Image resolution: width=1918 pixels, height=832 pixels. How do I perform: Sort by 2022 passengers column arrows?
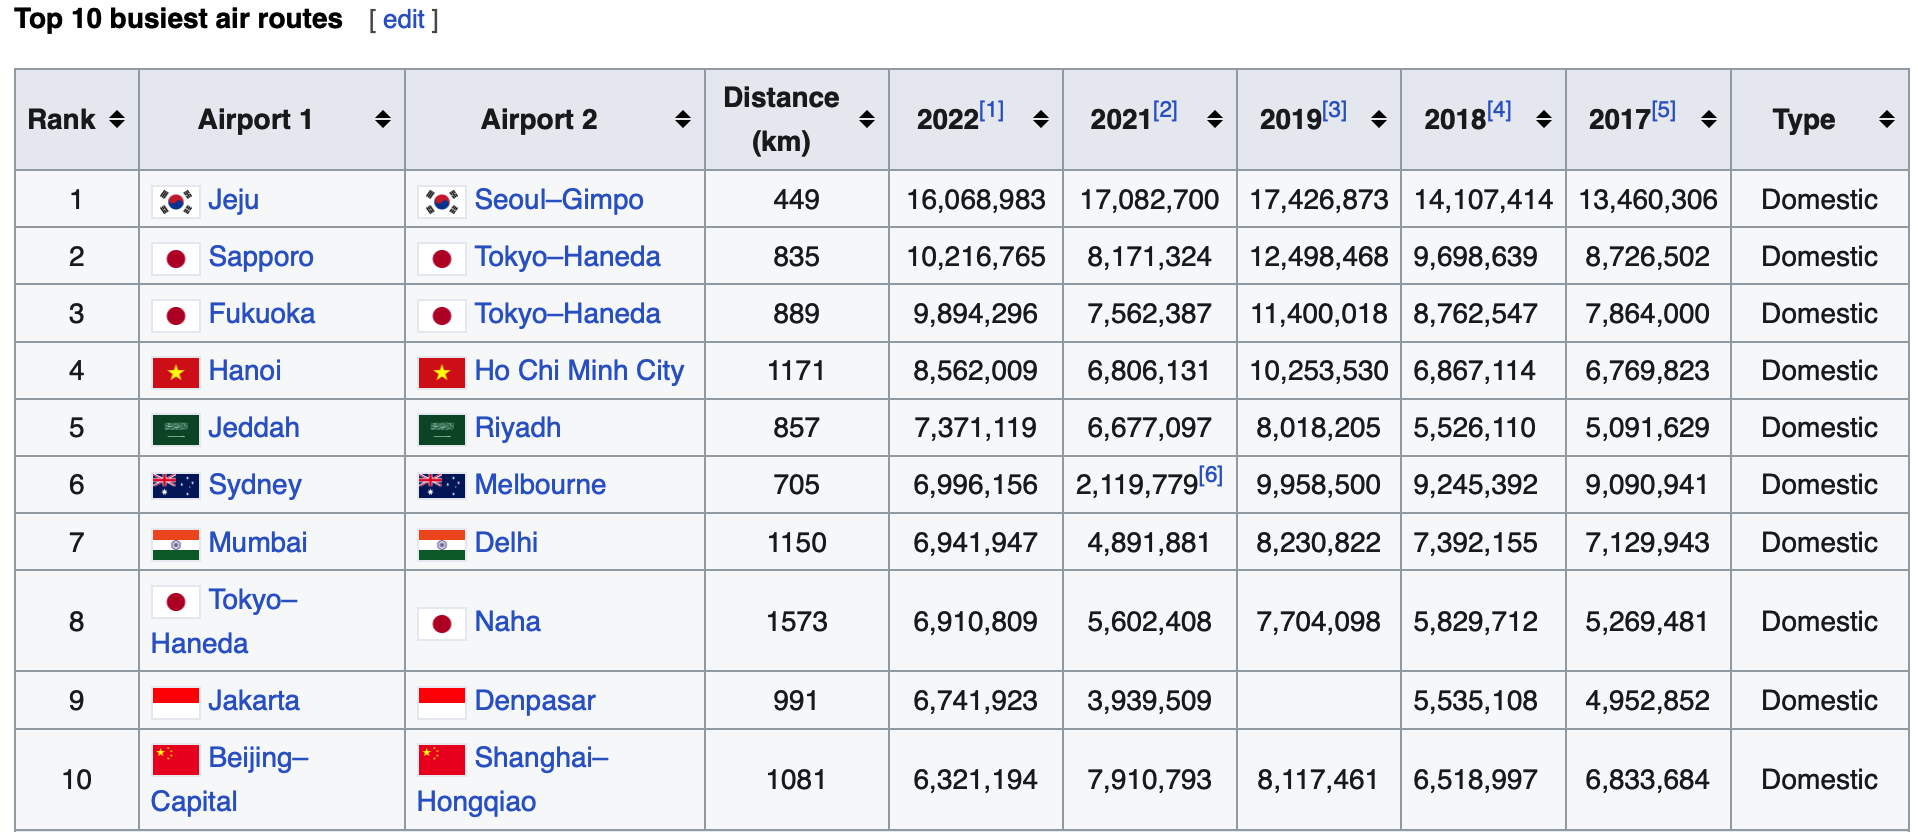[x=1041, y=119]
